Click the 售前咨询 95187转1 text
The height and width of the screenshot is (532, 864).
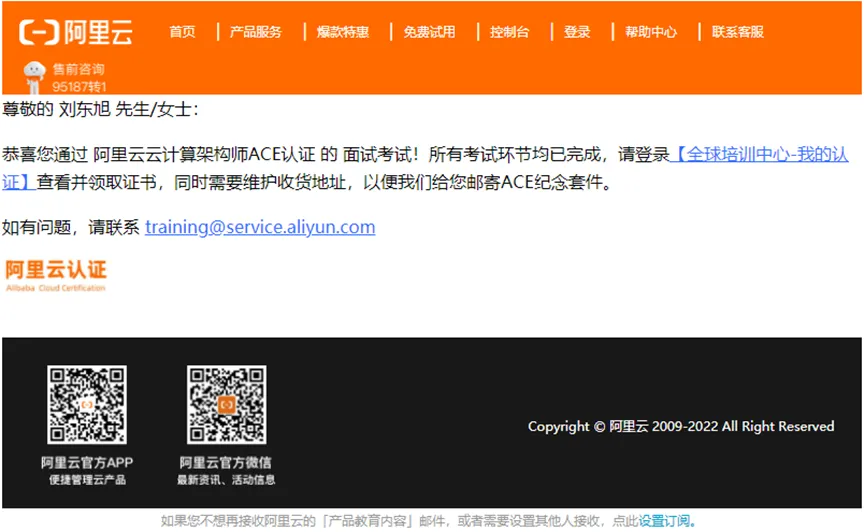pyautogui.click(x=79, y=78)
